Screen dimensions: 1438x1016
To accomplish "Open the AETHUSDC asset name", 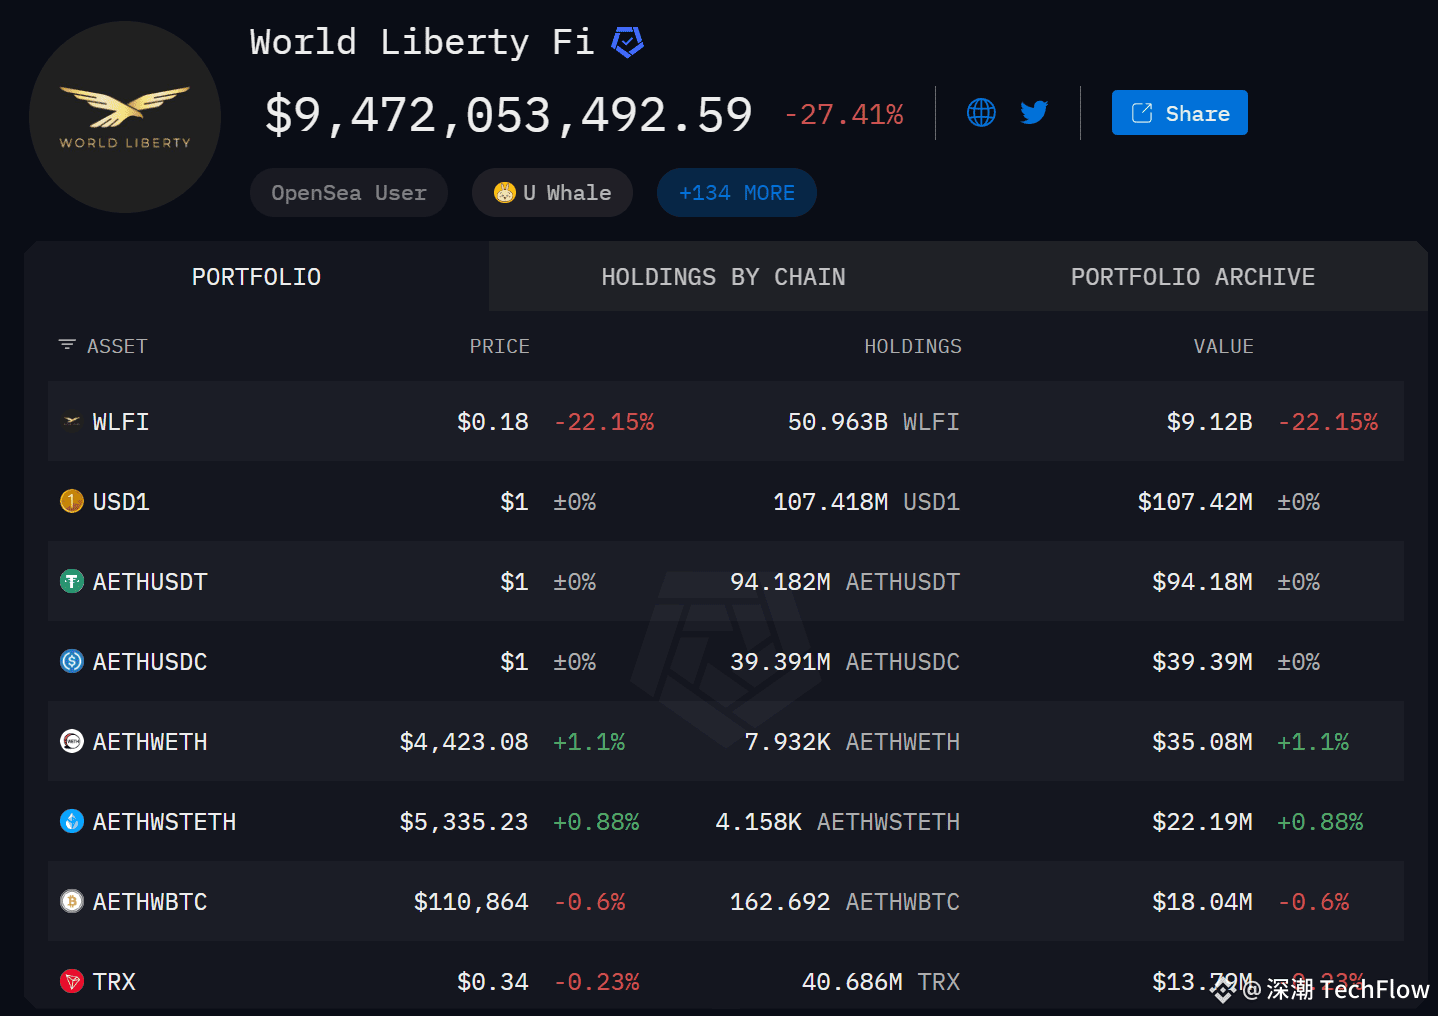I will point(150,662).
